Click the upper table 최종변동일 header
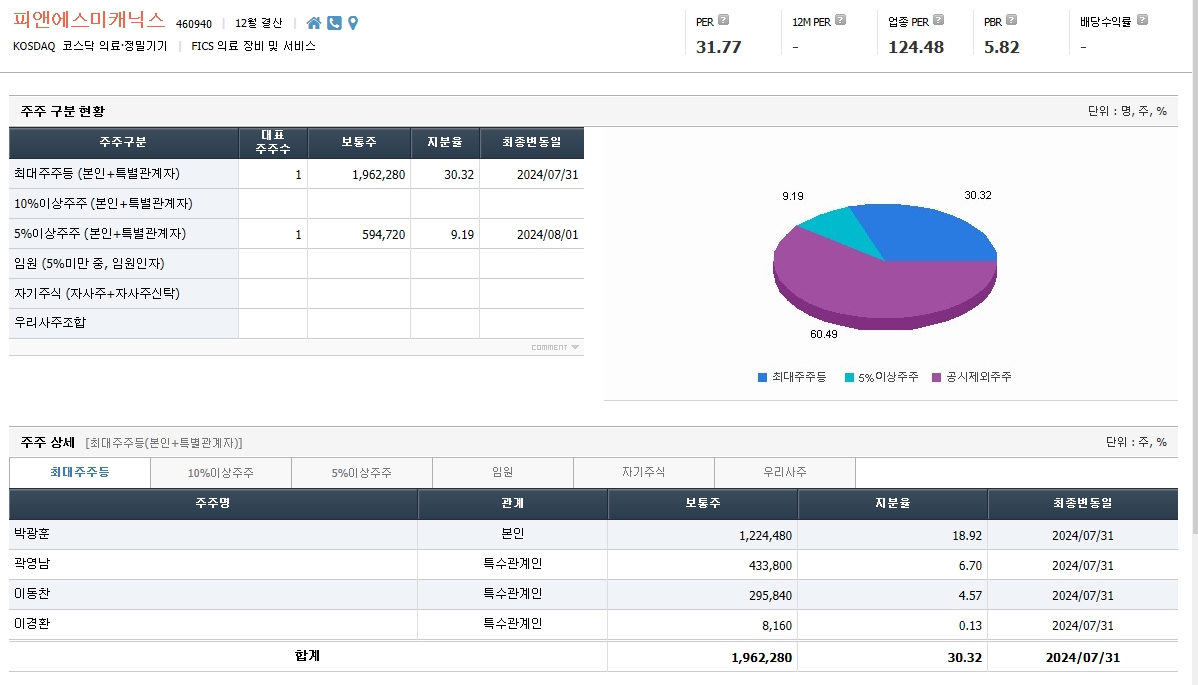The width and height of the screenshot is (1198, 685). [x=532, y=143]
